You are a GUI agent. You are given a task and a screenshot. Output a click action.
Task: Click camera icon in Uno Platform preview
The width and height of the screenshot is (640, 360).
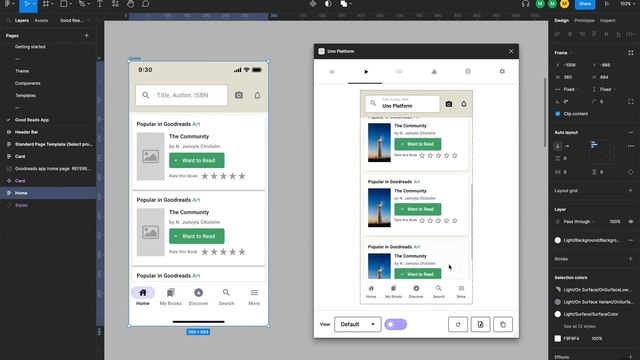tap(449, 104)
